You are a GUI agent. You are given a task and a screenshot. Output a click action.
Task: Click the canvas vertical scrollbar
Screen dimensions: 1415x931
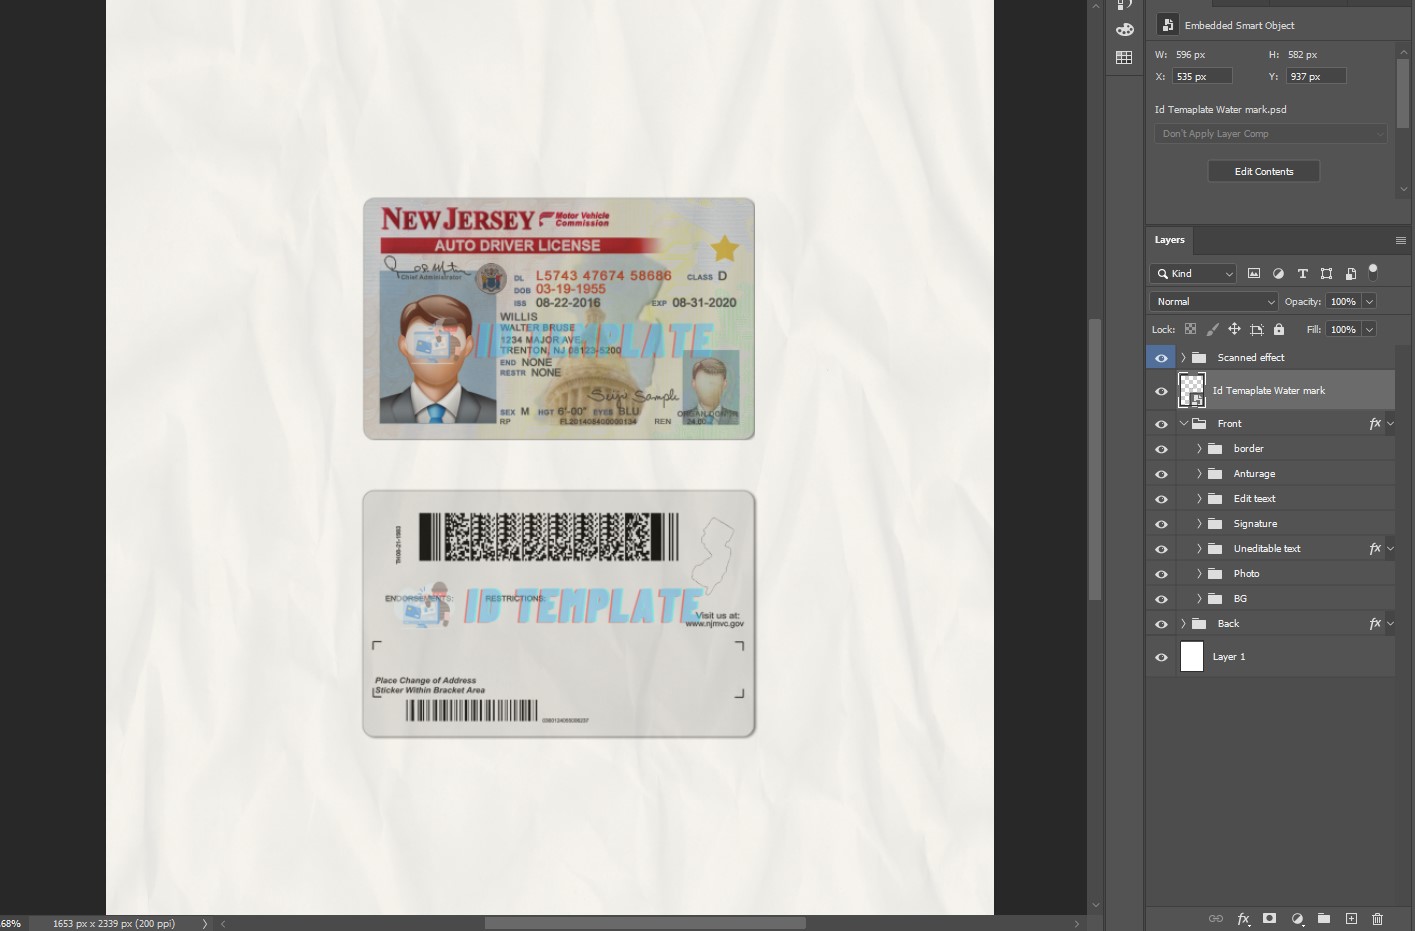coord(1095,460)
